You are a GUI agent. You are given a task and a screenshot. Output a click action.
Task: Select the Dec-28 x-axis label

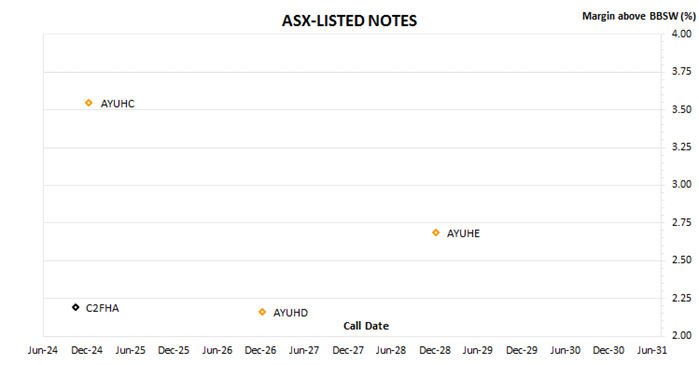[x=435, y=350]
